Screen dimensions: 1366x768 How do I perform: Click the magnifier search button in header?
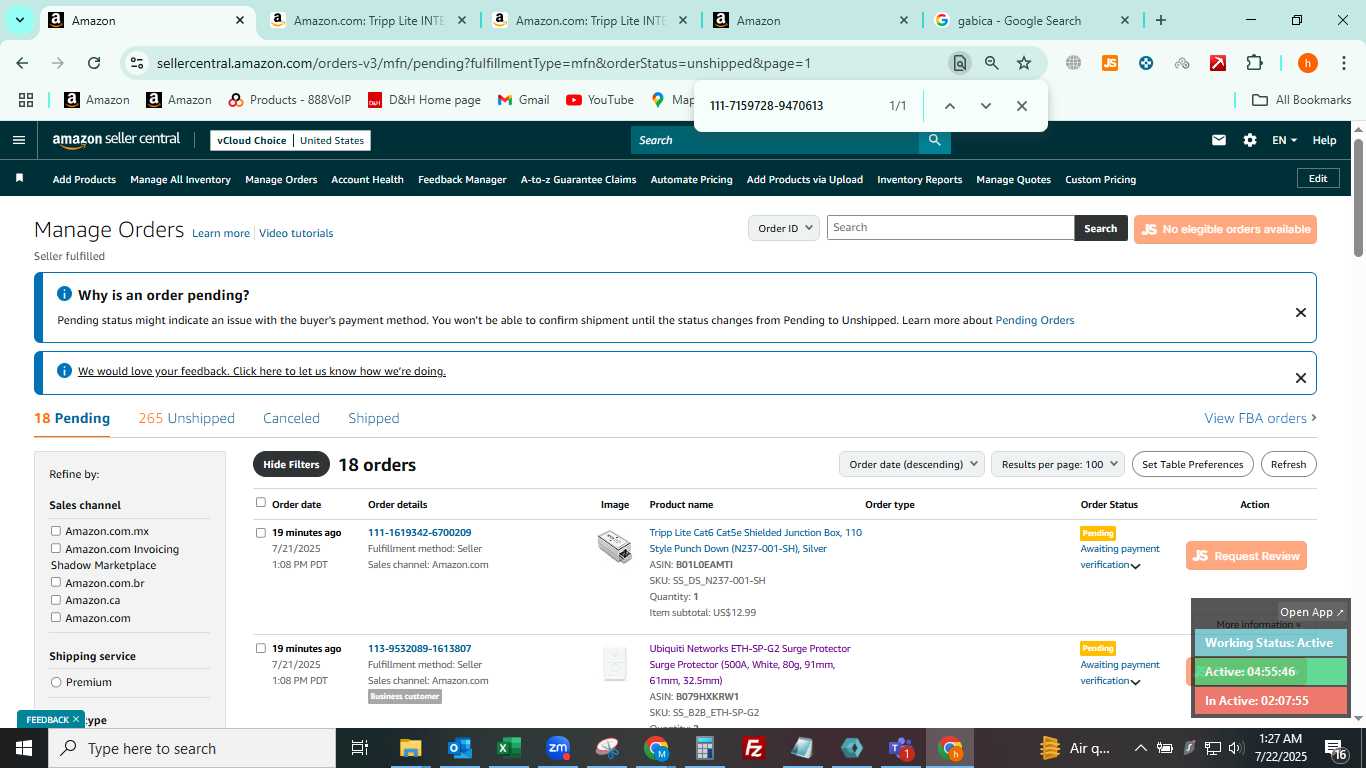pos(934,140)
